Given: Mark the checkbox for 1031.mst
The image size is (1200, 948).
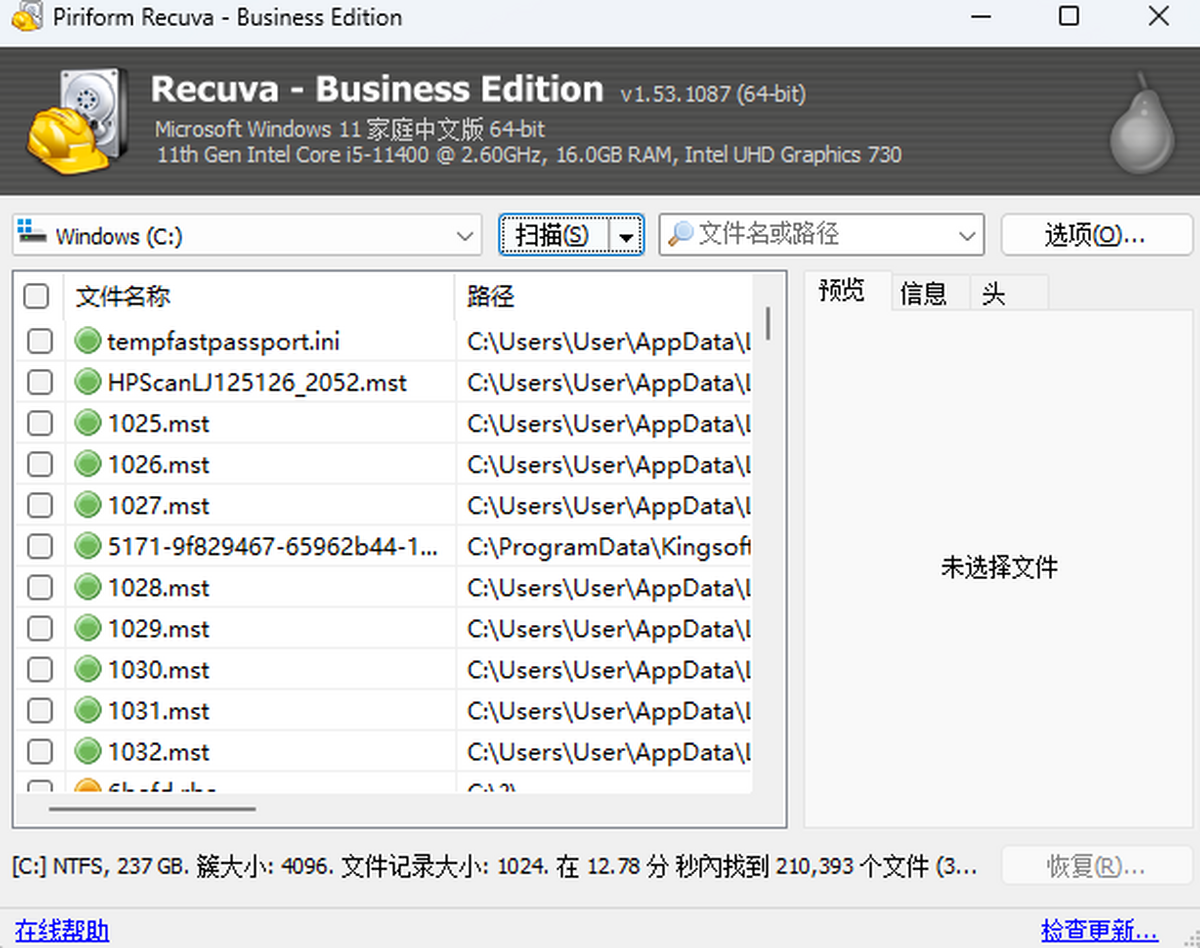Looking at the screenshot, I should (39, 711).
